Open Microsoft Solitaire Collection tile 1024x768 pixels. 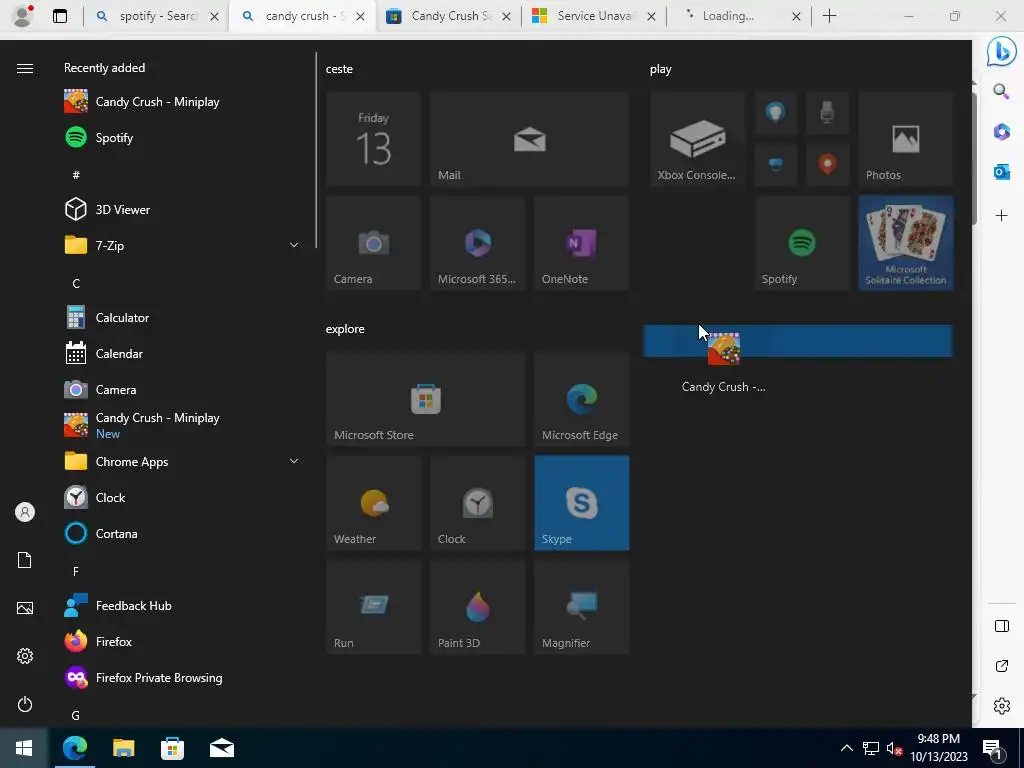tap(906, 243)
